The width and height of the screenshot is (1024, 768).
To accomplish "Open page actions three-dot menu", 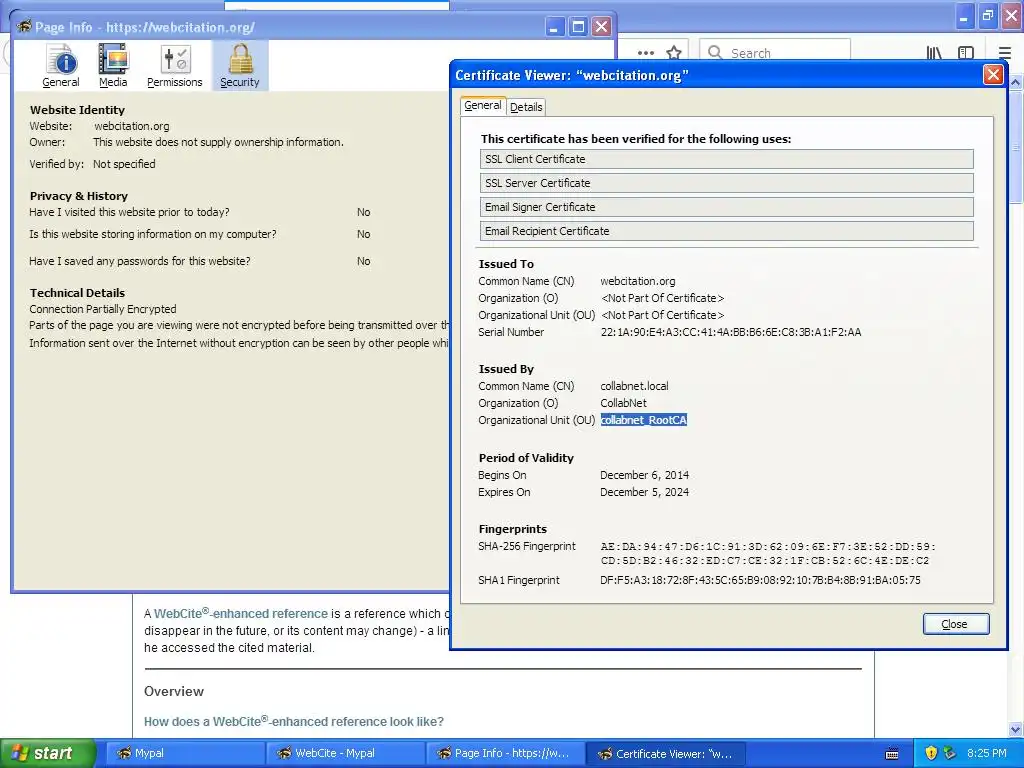I will (645, 53).
